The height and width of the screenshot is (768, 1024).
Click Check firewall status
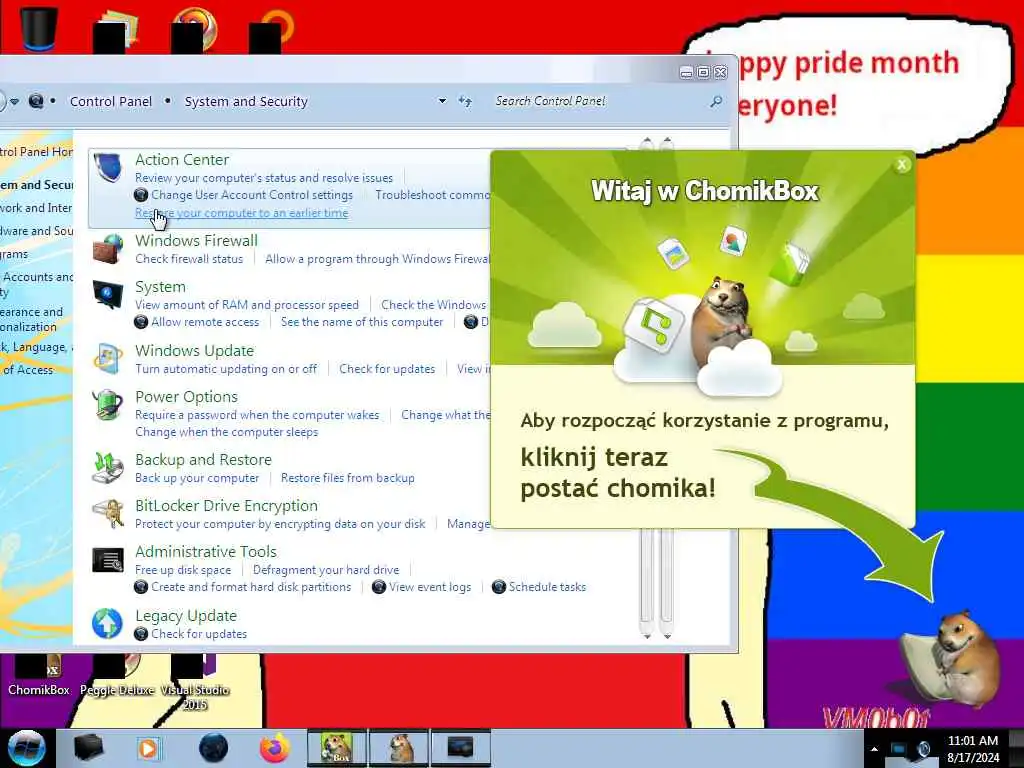[189, 259]
